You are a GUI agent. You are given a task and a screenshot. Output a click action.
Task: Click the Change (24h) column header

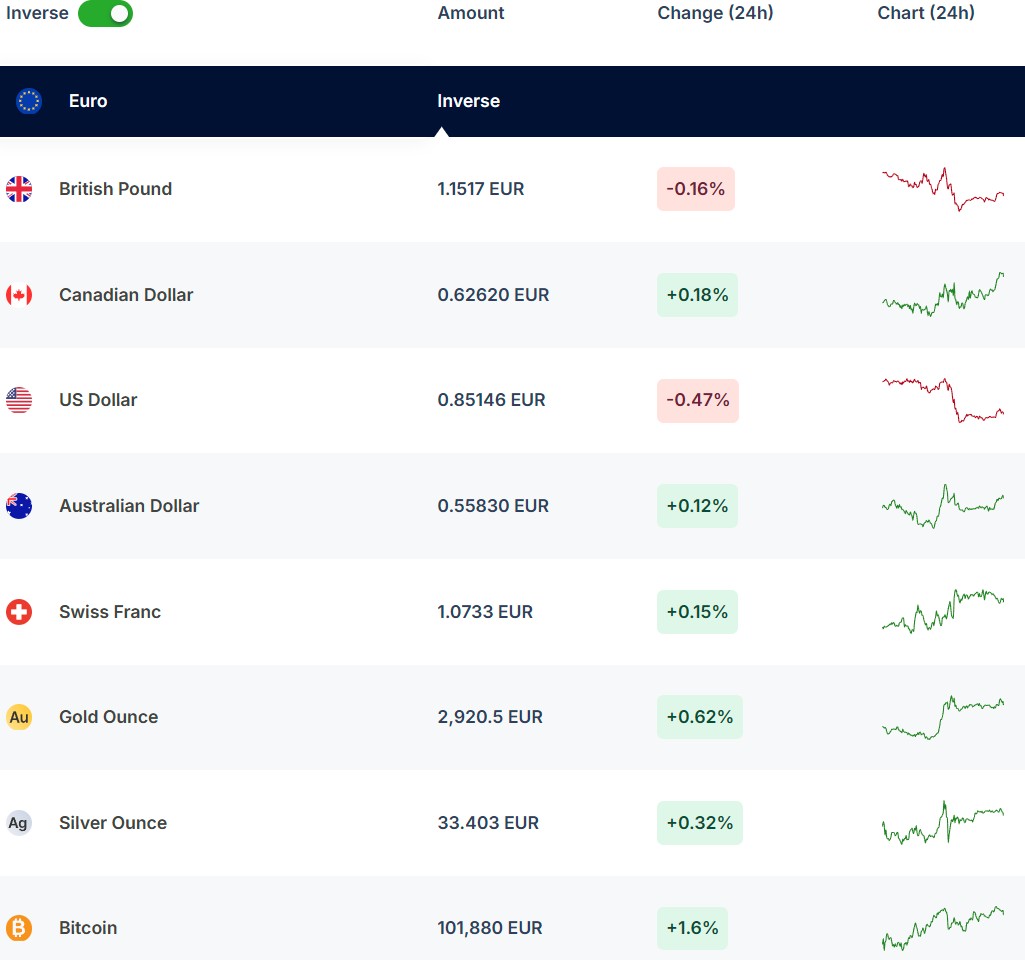click(715, 13)
